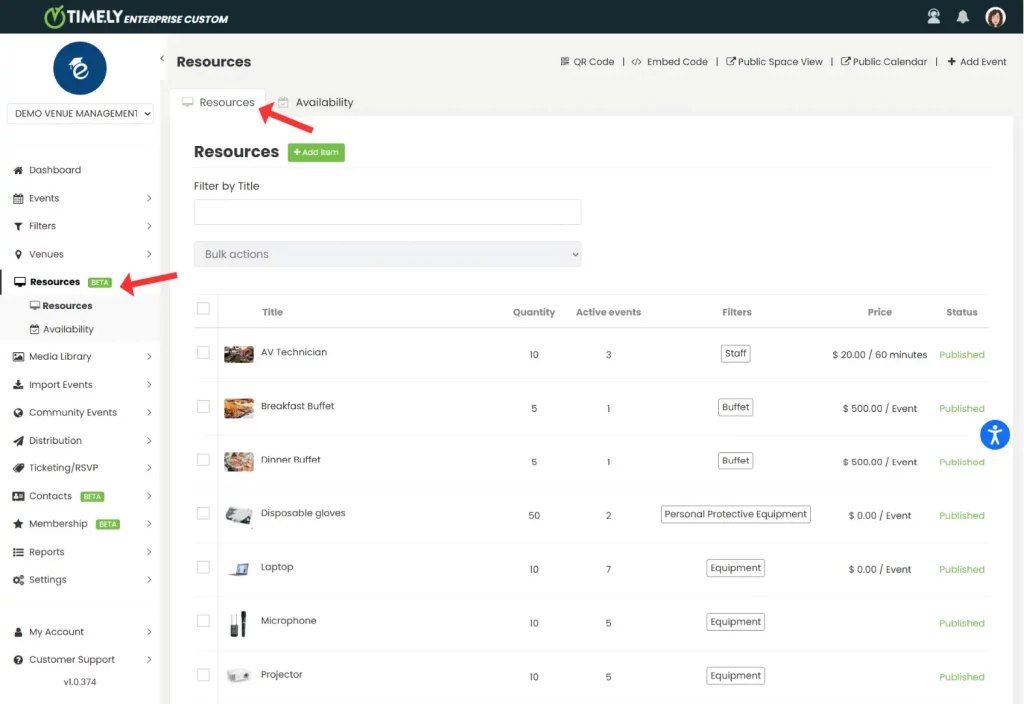Open the support agent icon in header

point(934,16)
